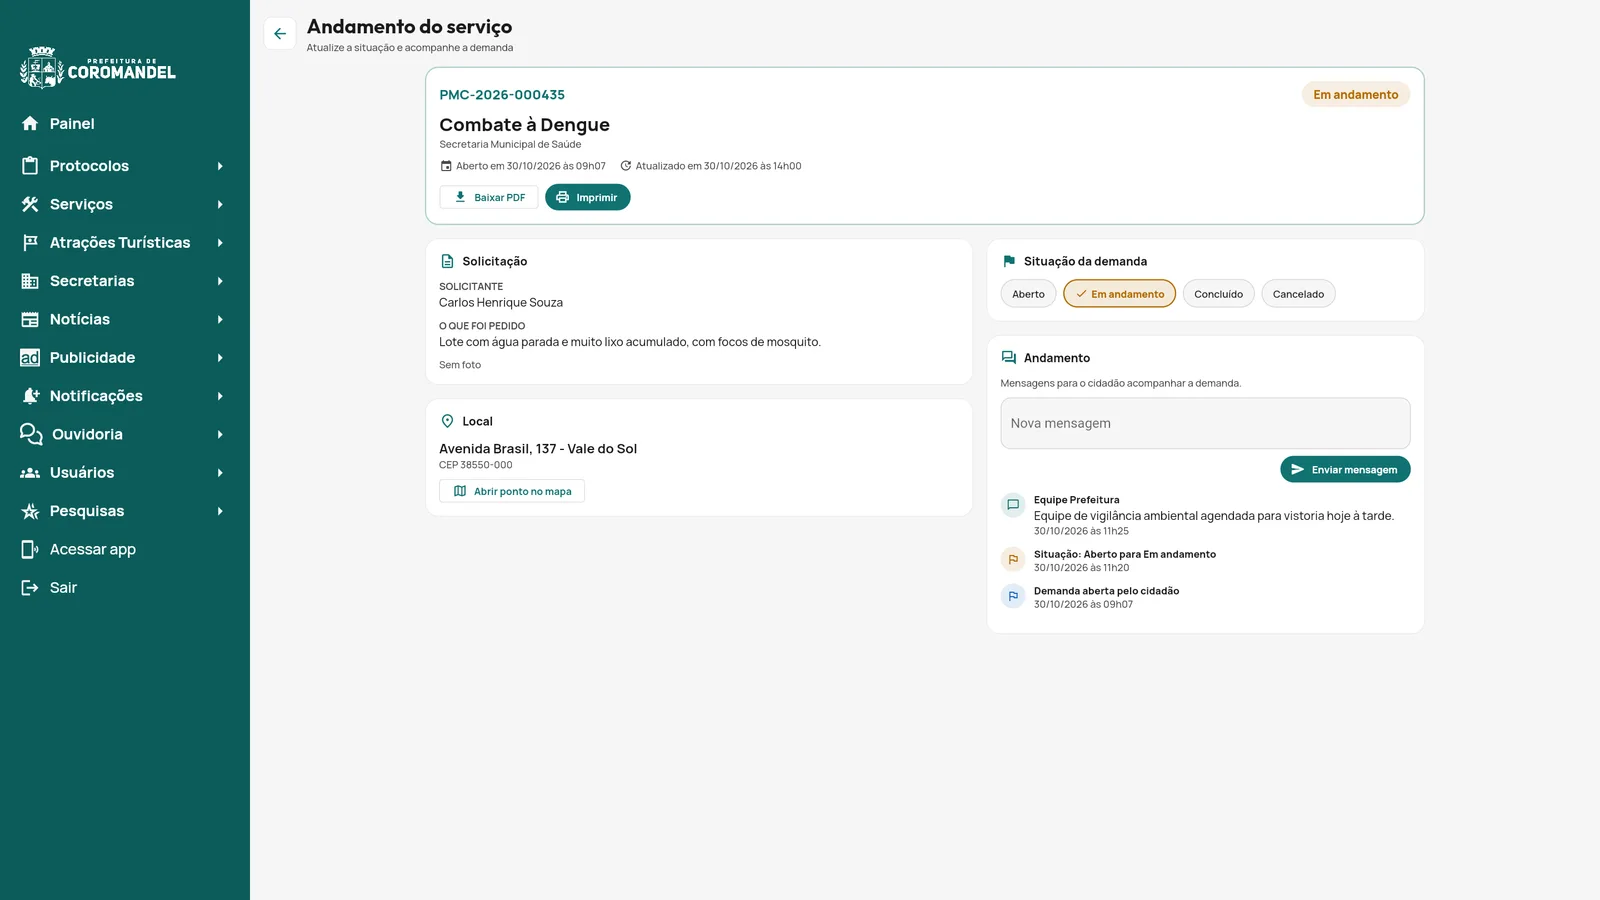Send with Enviar mensagem button
1600x900 pixels.
1345,469
